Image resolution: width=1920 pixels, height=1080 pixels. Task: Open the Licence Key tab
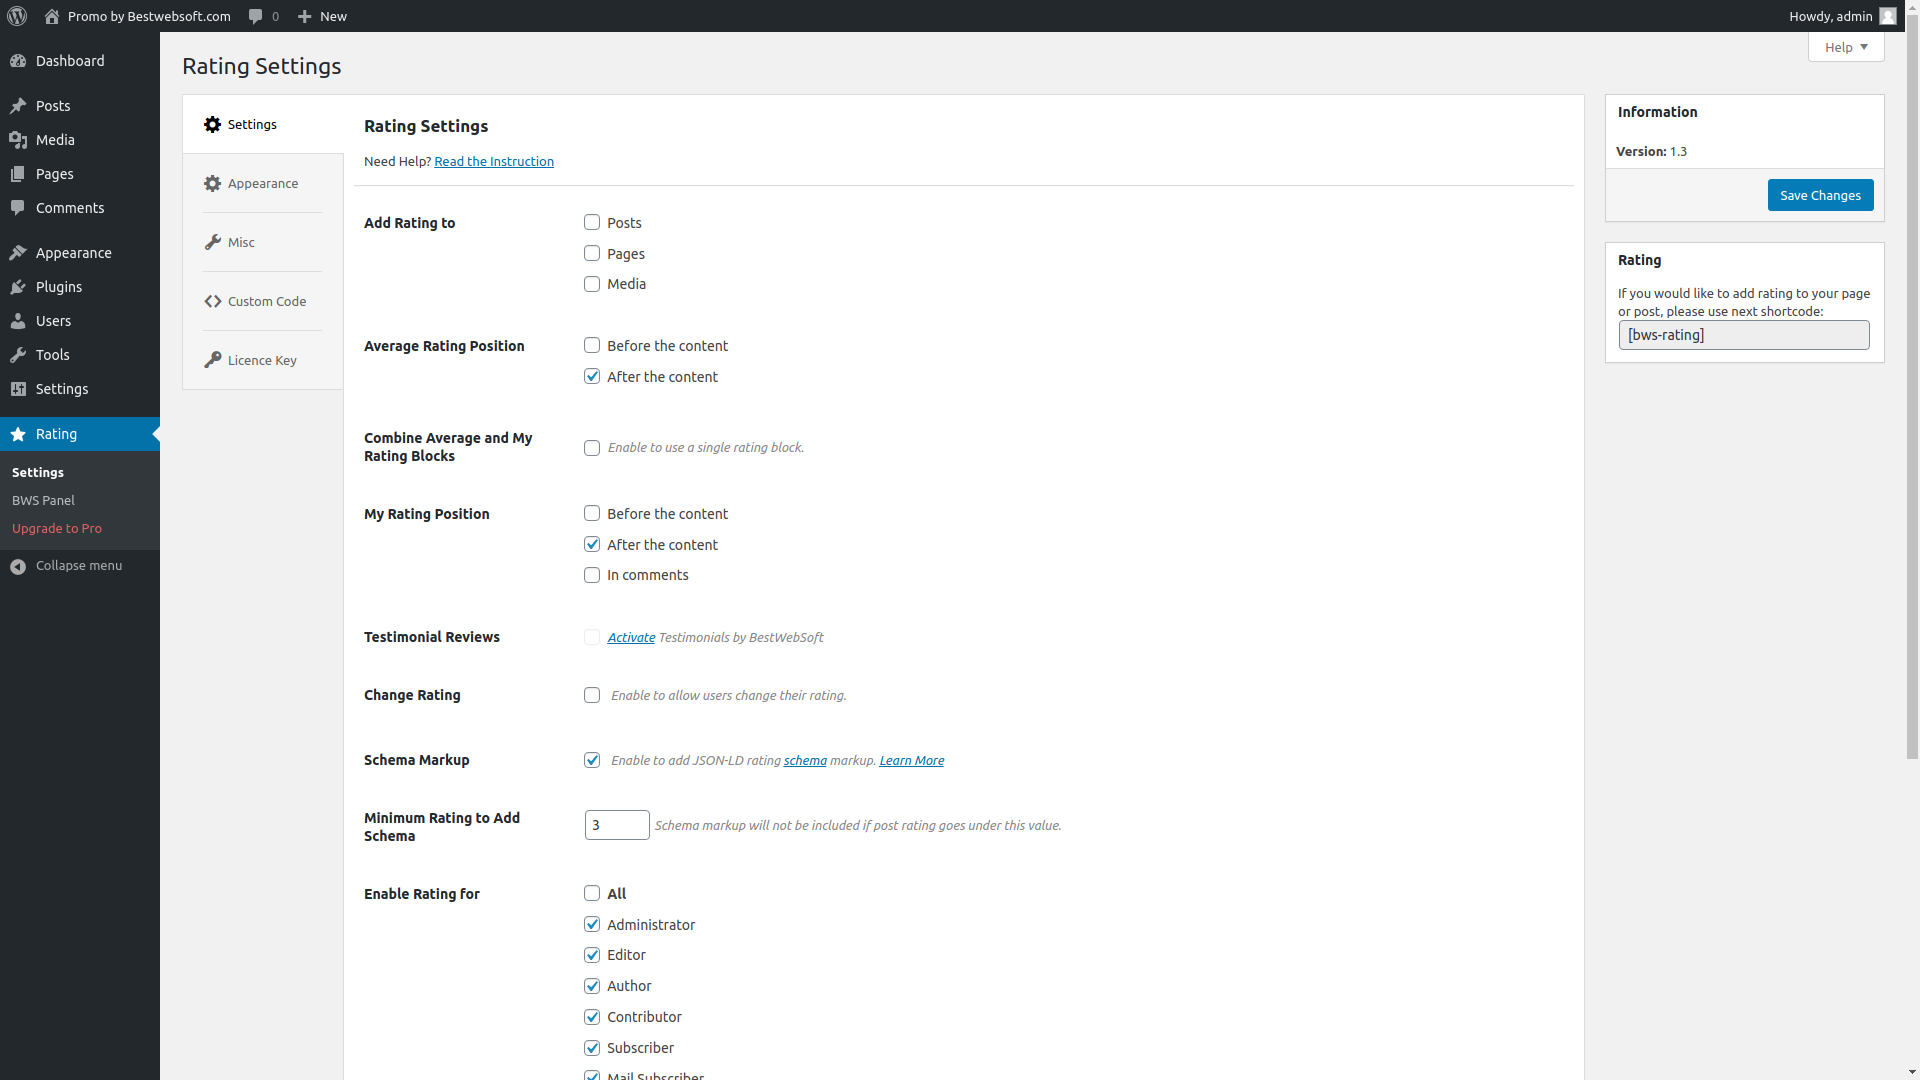[x=262, y=360]
